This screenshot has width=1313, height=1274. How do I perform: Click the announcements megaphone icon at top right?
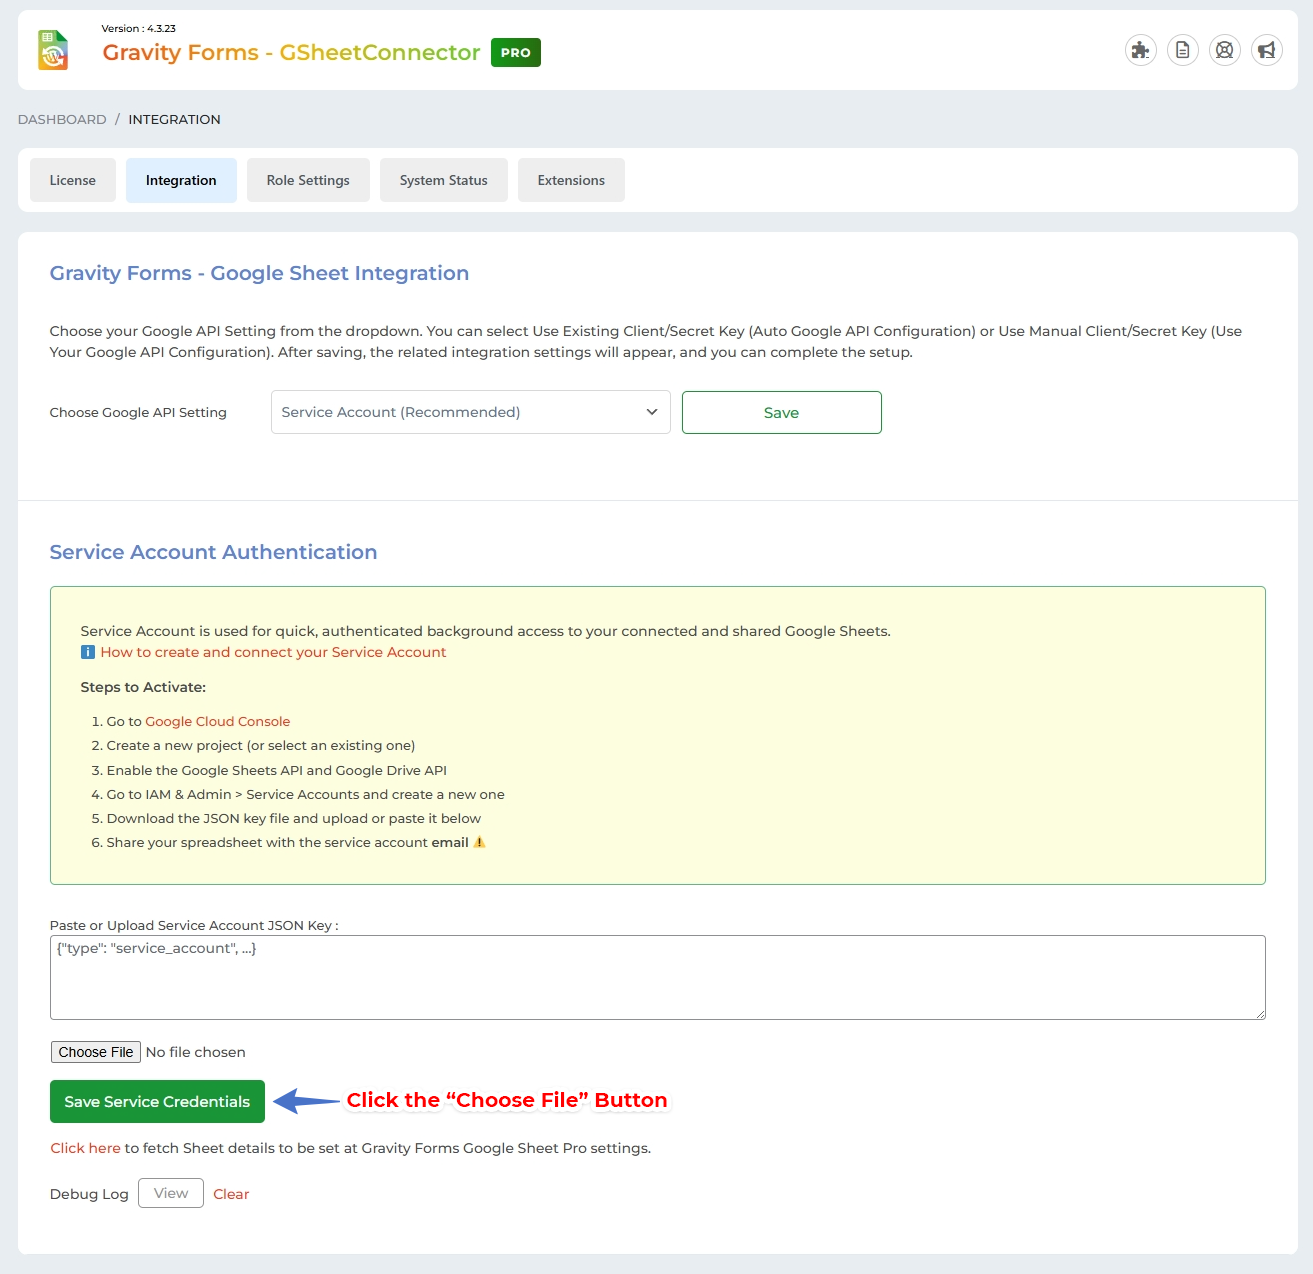pos(1266,49)
